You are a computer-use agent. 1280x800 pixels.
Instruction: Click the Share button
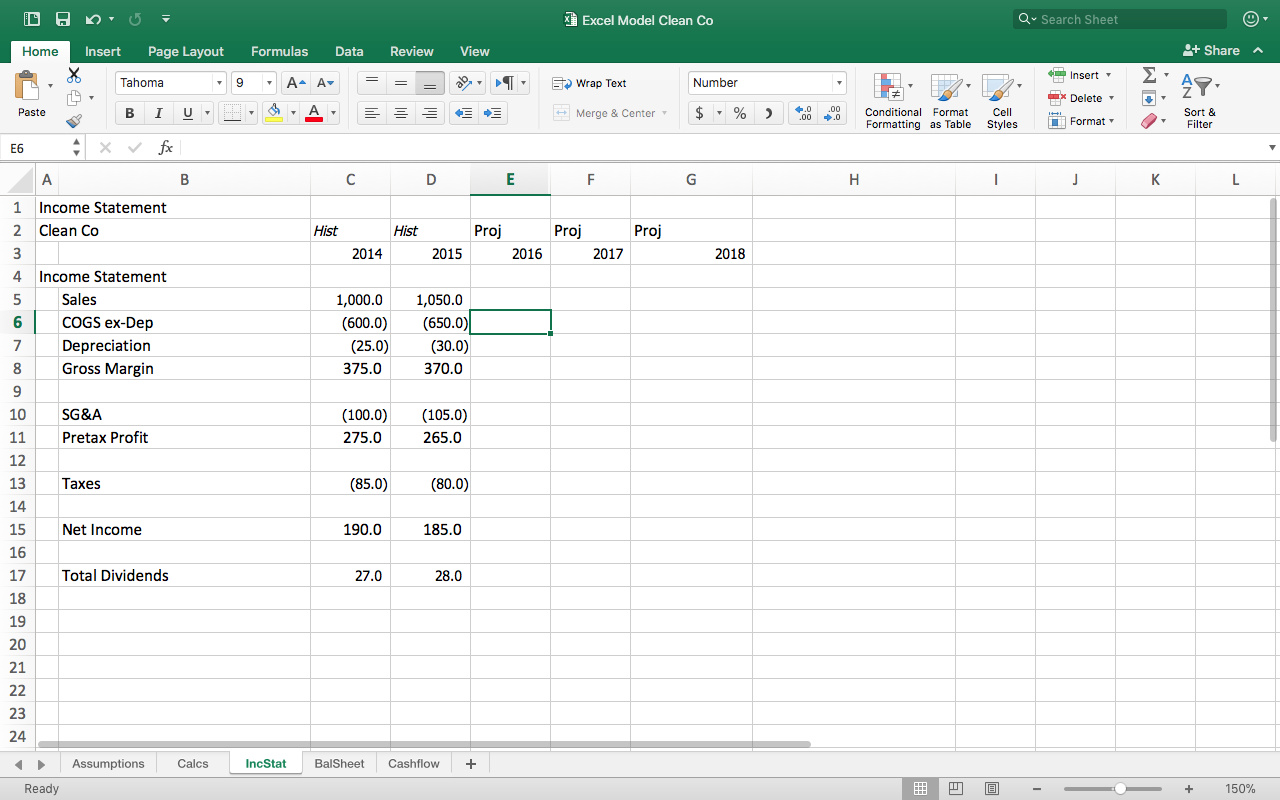(x=1211, y=50)
